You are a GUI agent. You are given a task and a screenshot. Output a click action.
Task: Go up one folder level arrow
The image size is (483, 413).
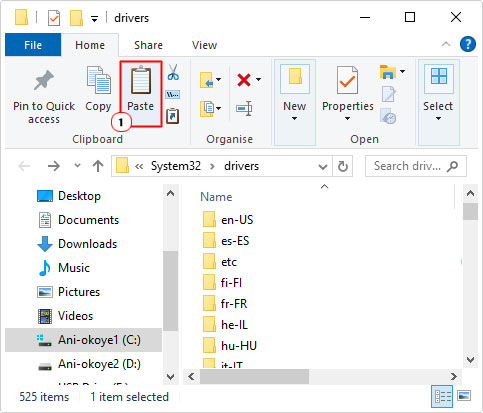pyautogui.click(x=98, y=166)
